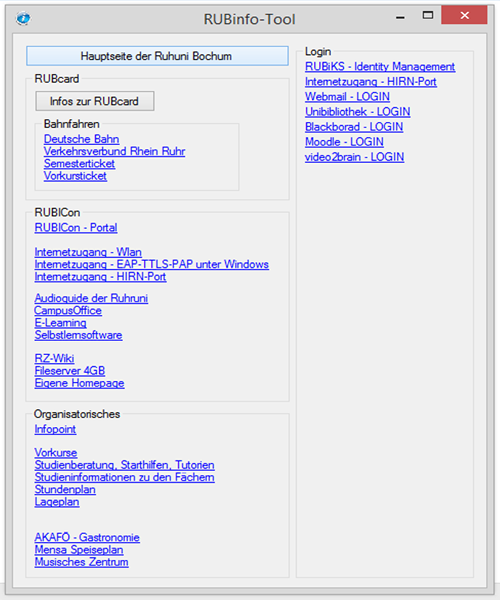
Task: Open Audioguide der Ruhruni link
Action: tap(91, 298)
